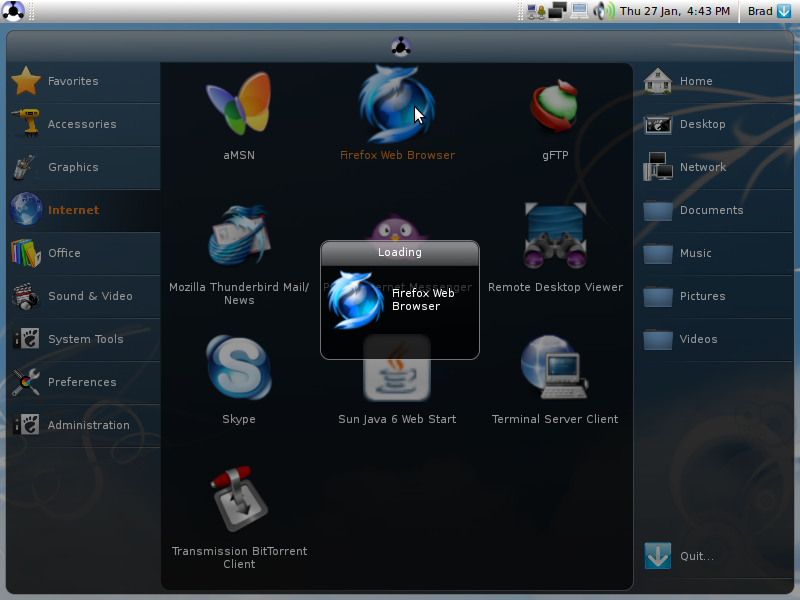This screenshot has width=800, height=600.
Task: Switch to the Administration category
Action: point(84,424)
